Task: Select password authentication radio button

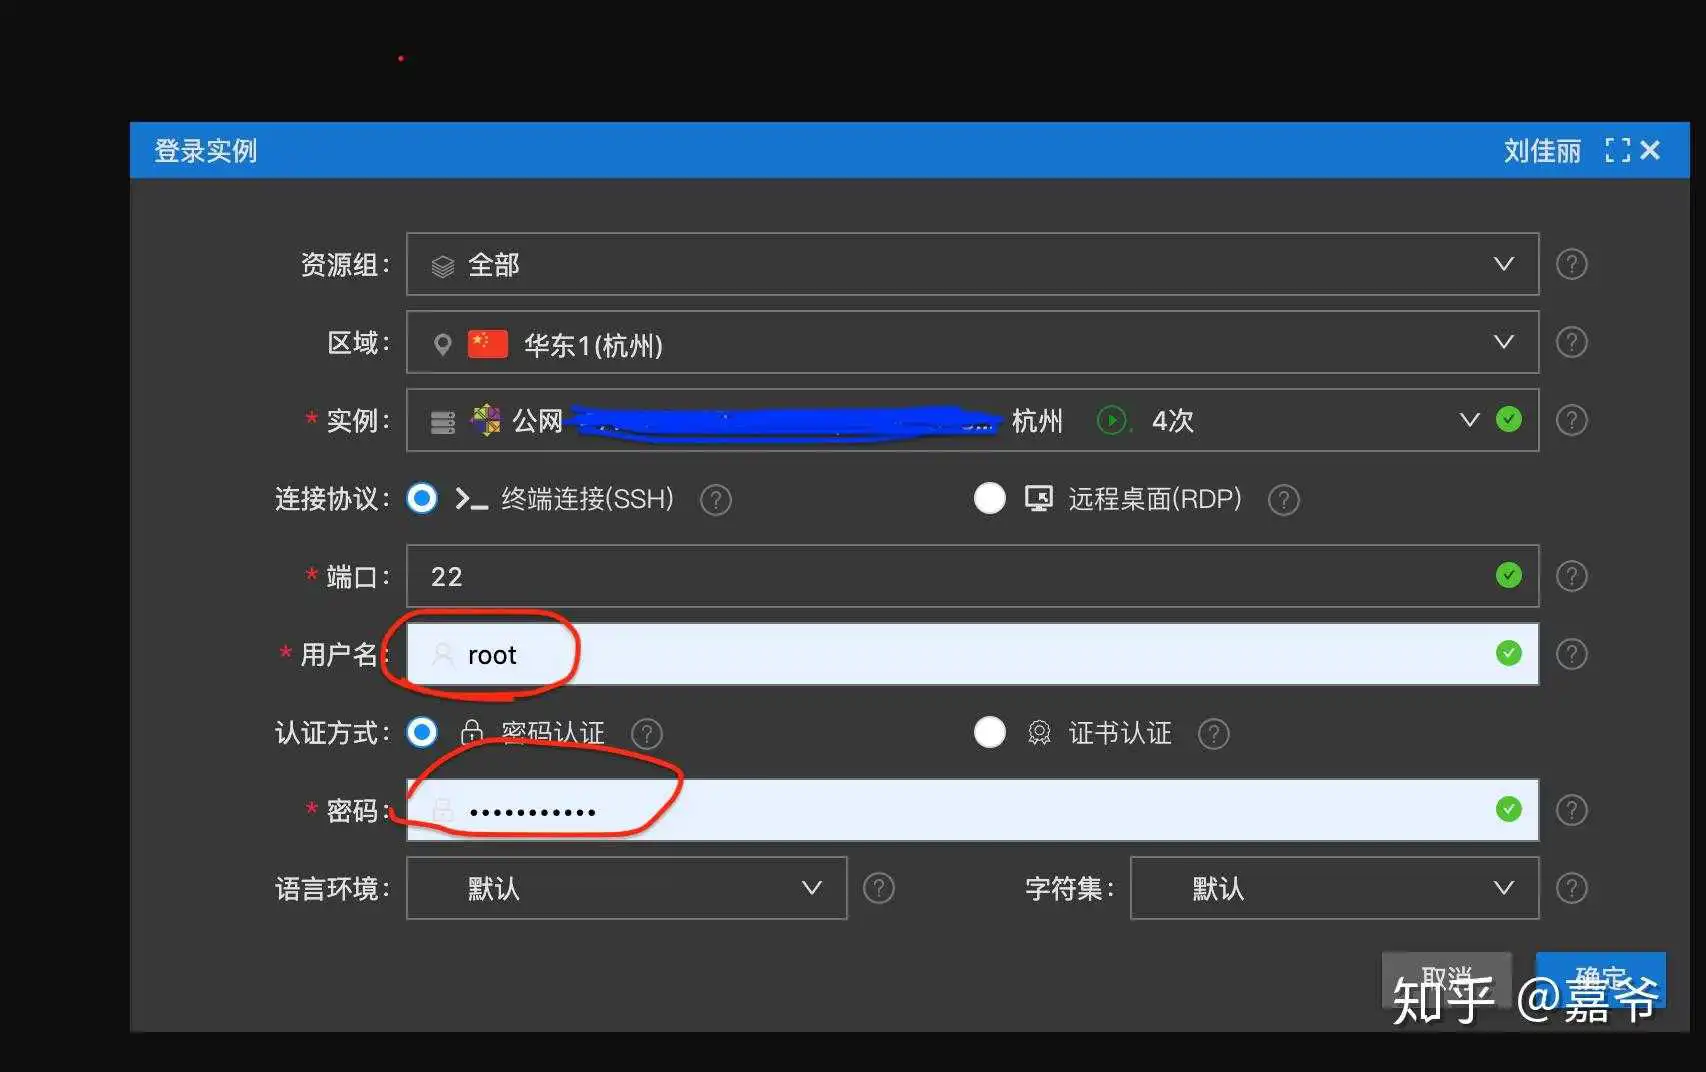Action: pos(422,733)
